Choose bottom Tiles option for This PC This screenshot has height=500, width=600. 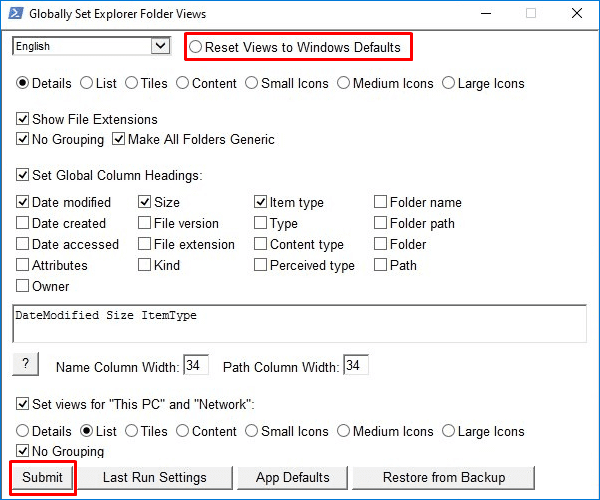click(x=132, y=431)
